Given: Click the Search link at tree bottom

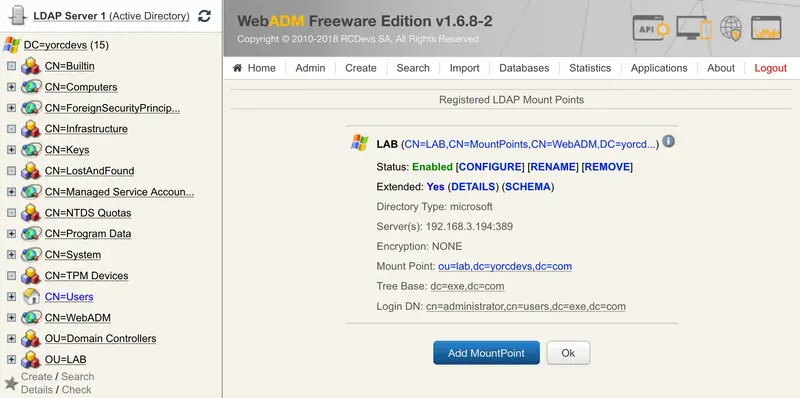Looking at the screenshot, I should pyautogui.click(x=78, y=377).
